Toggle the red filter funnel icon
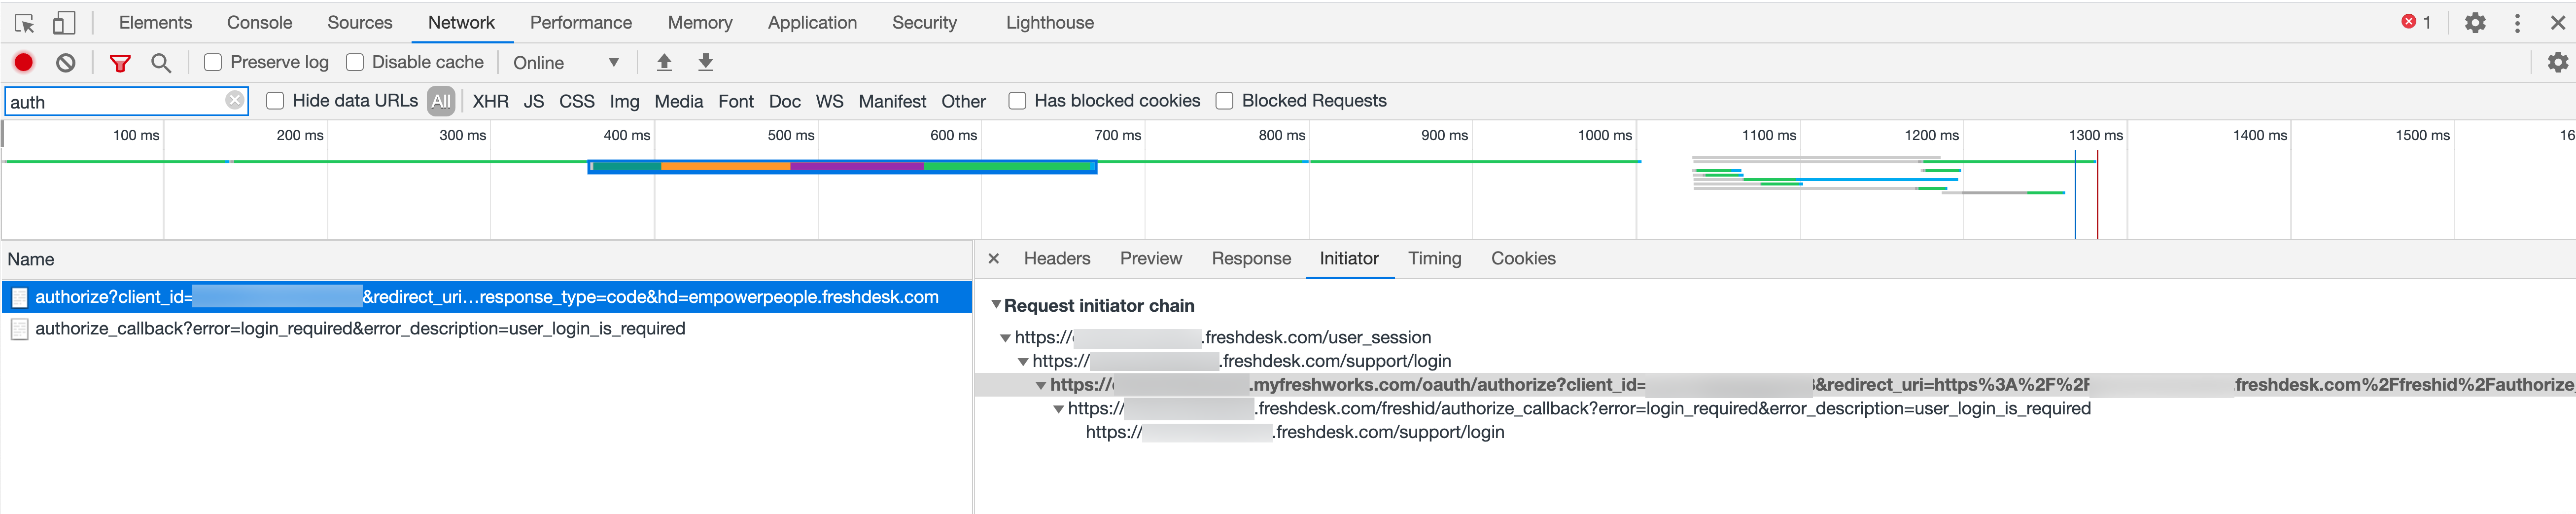 coord(120,63)
